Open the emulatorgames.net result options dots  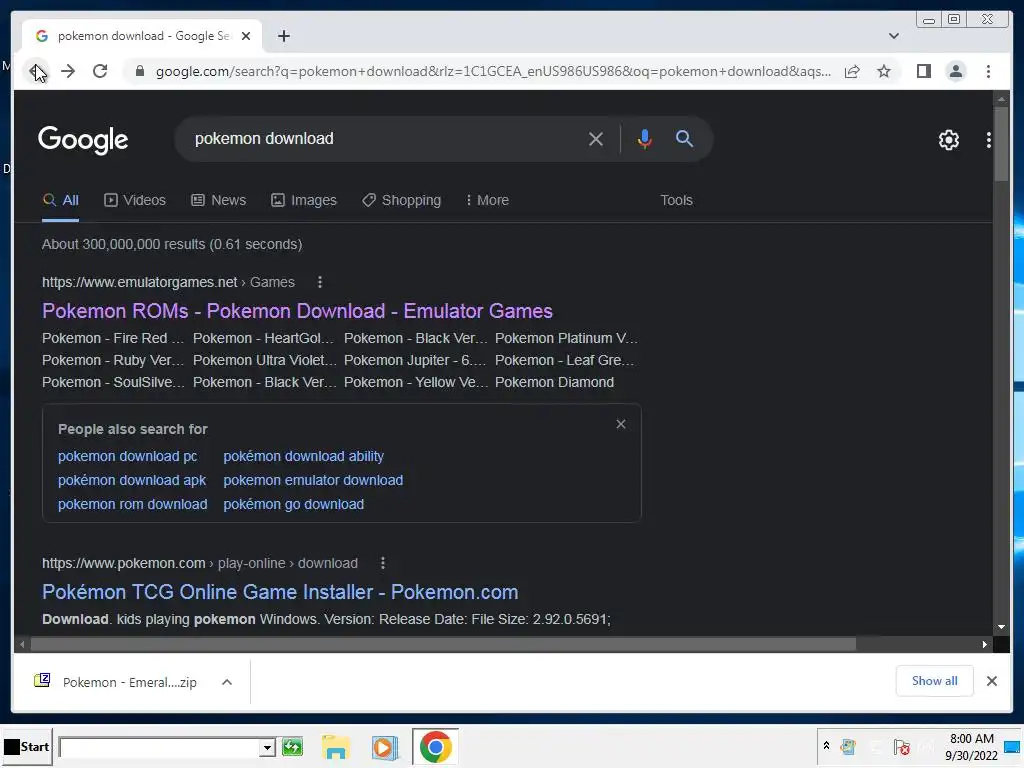coord(319,282)
